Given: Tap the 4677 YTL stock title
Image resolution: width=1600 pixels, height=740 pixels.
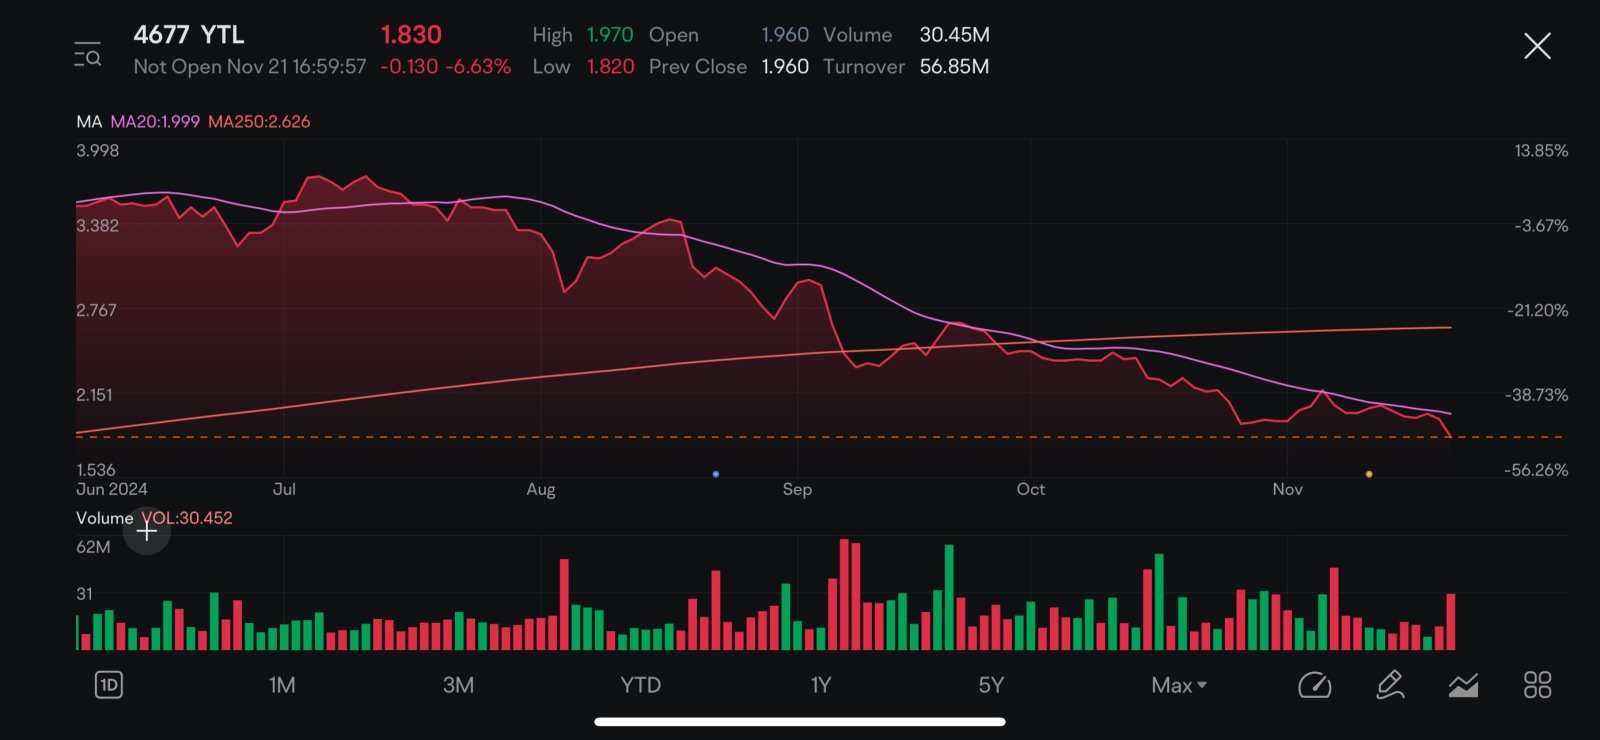Looking at the screenshot, I should (189, 35).
